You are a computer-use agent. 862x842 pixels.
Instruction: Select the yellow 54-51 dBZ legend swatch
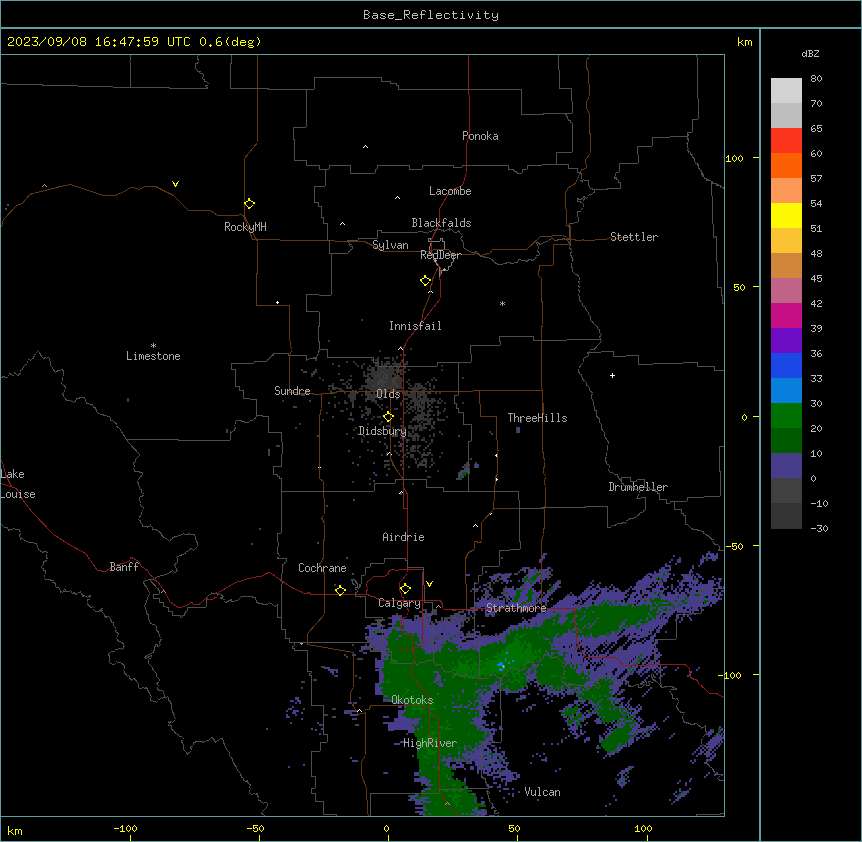click(x=786, y=215)
